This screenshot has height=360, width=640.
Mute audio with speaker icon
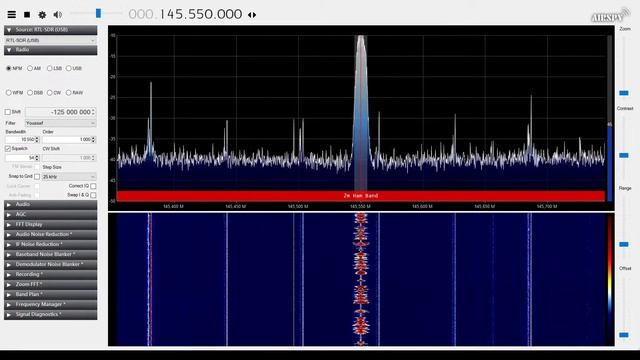point(58,15)
